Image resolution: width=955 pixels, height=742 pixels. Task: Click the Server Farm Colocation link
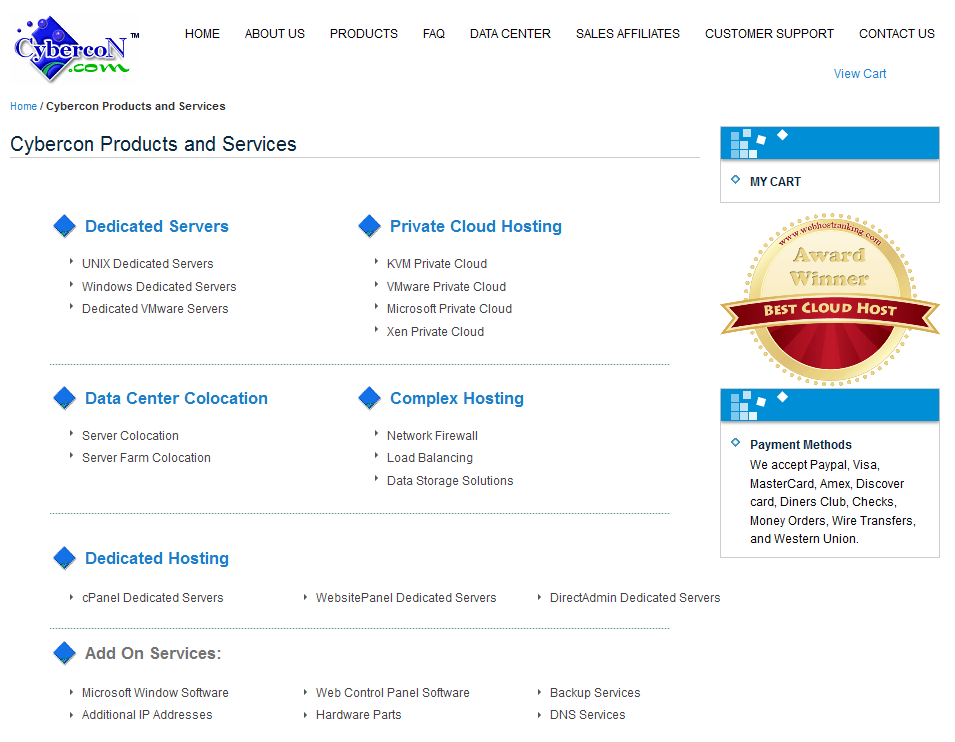146,458
